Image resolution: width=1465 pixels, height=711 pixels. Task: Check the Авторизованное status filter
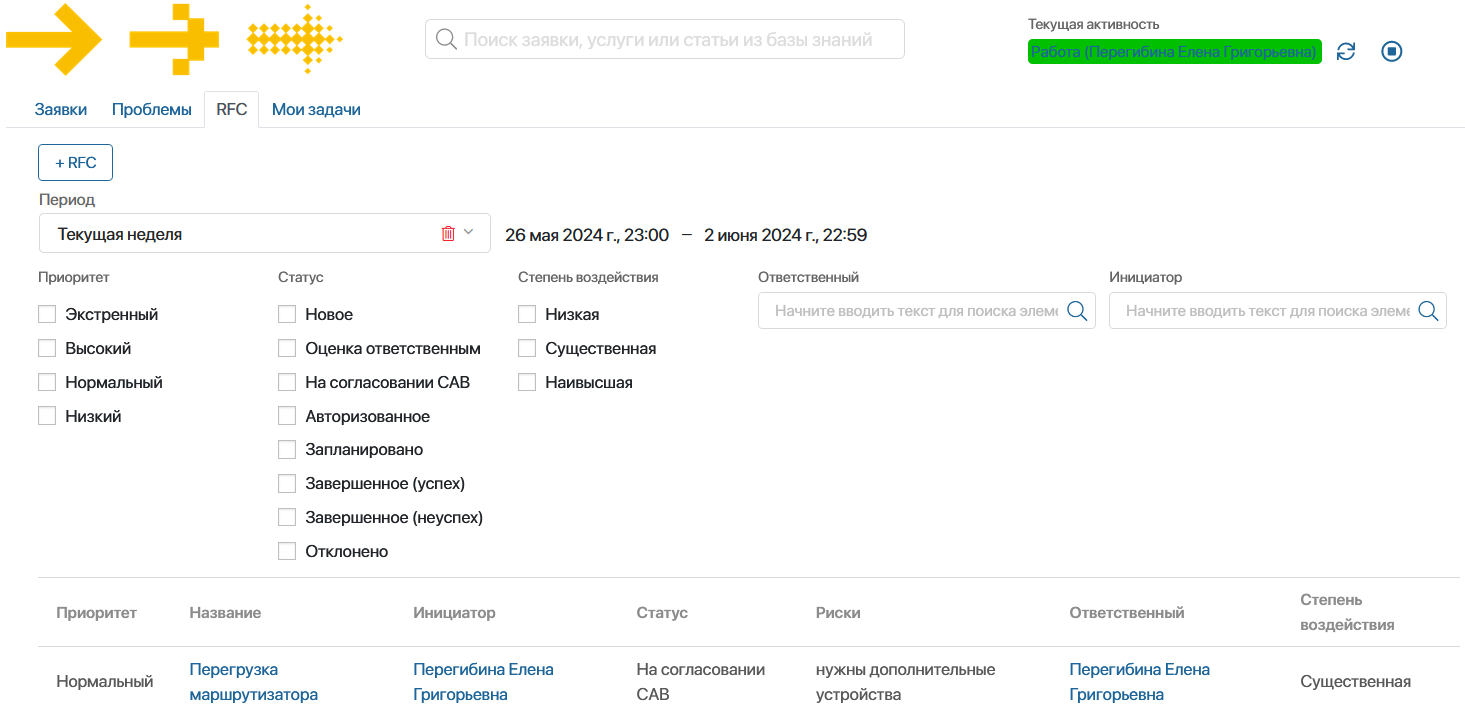coord(287,416)
